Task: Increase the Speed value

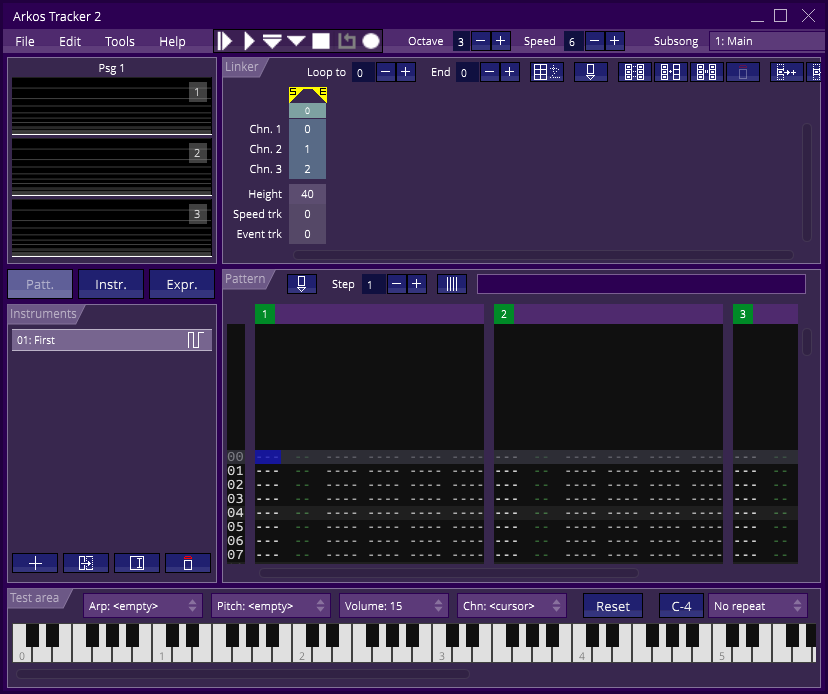Action: point(615,41)
